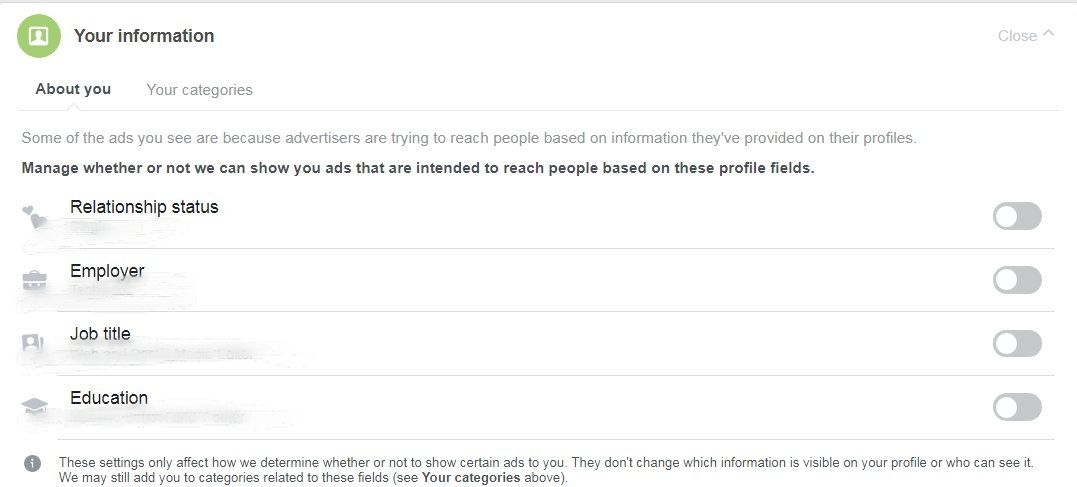Click the Education field label
1077x487 pixels.
(x=109, y=398)
